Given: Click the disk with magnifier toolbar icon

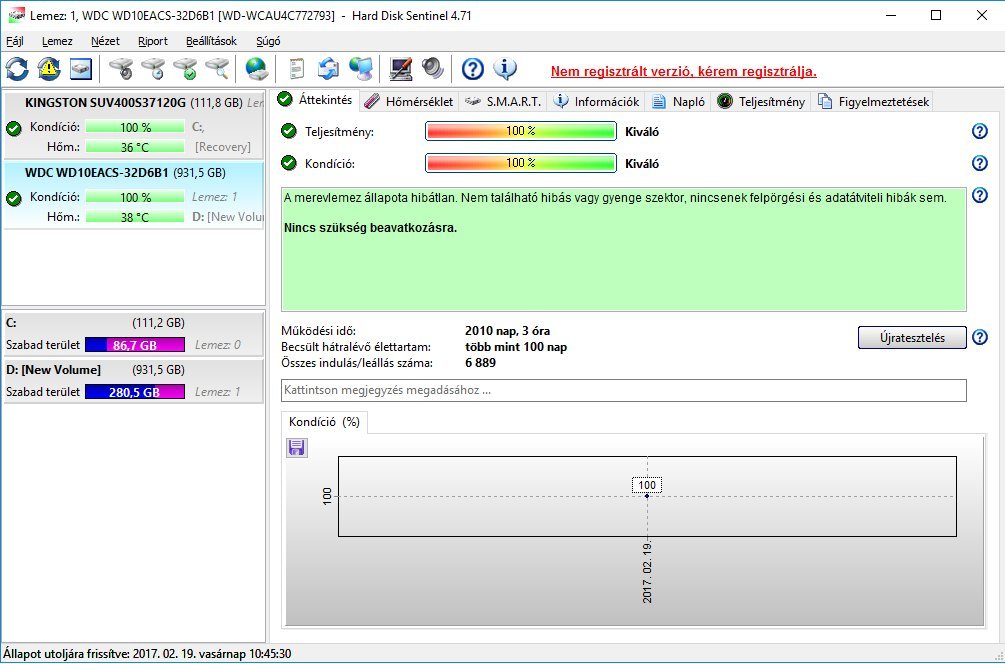Looking at the screenshot, I should (217, 69).
